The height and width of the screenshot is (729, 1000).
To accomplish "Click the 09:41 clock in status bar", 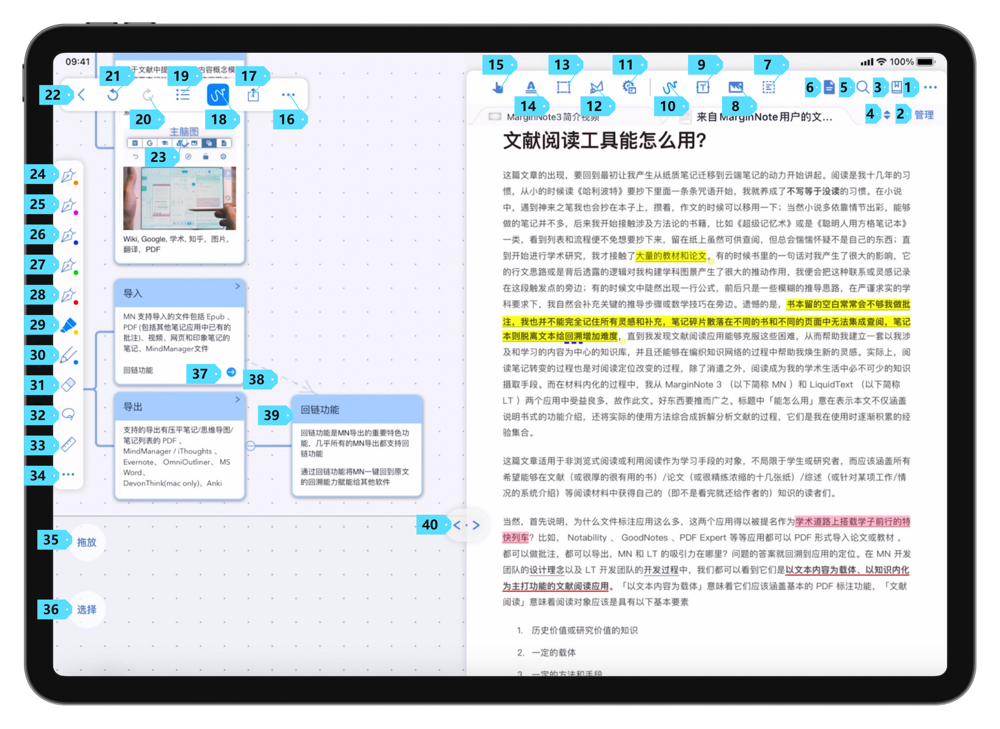I will [x=78, y=62].
